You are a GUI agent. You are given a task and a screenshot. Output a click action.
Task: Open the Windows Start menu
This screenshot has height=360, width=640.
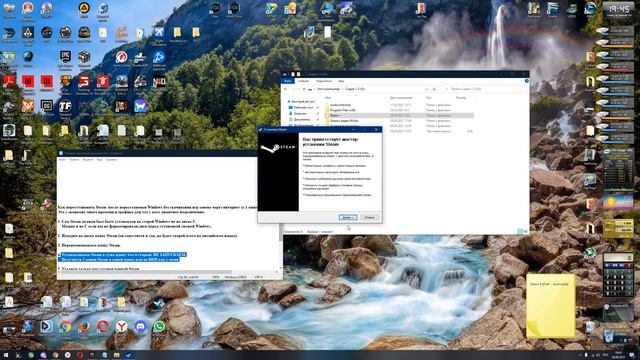coord(6,355)
